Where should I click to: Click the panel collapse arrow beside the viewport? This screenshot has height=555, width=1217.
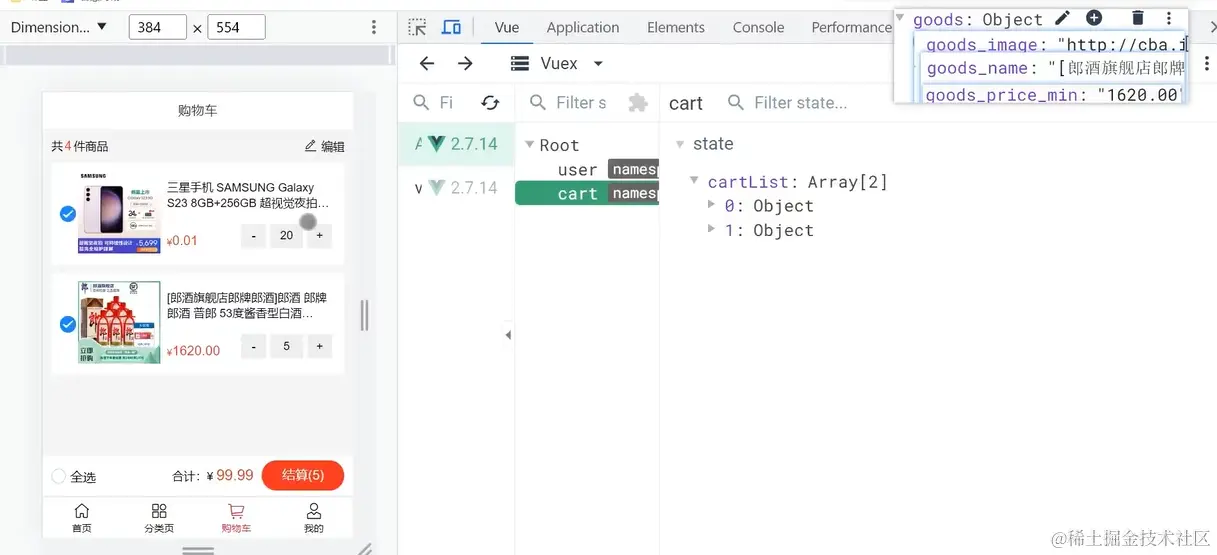(508, 335)
